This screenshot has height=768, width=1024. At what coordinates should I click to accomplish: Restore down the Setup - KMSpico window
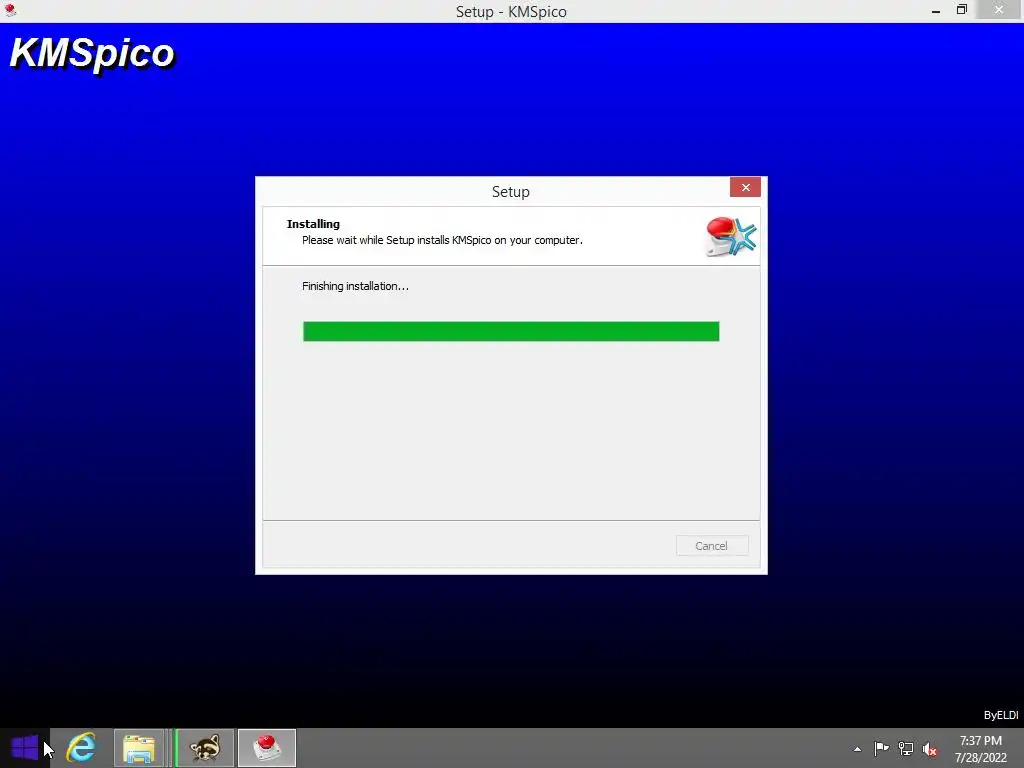click(961, 10)
